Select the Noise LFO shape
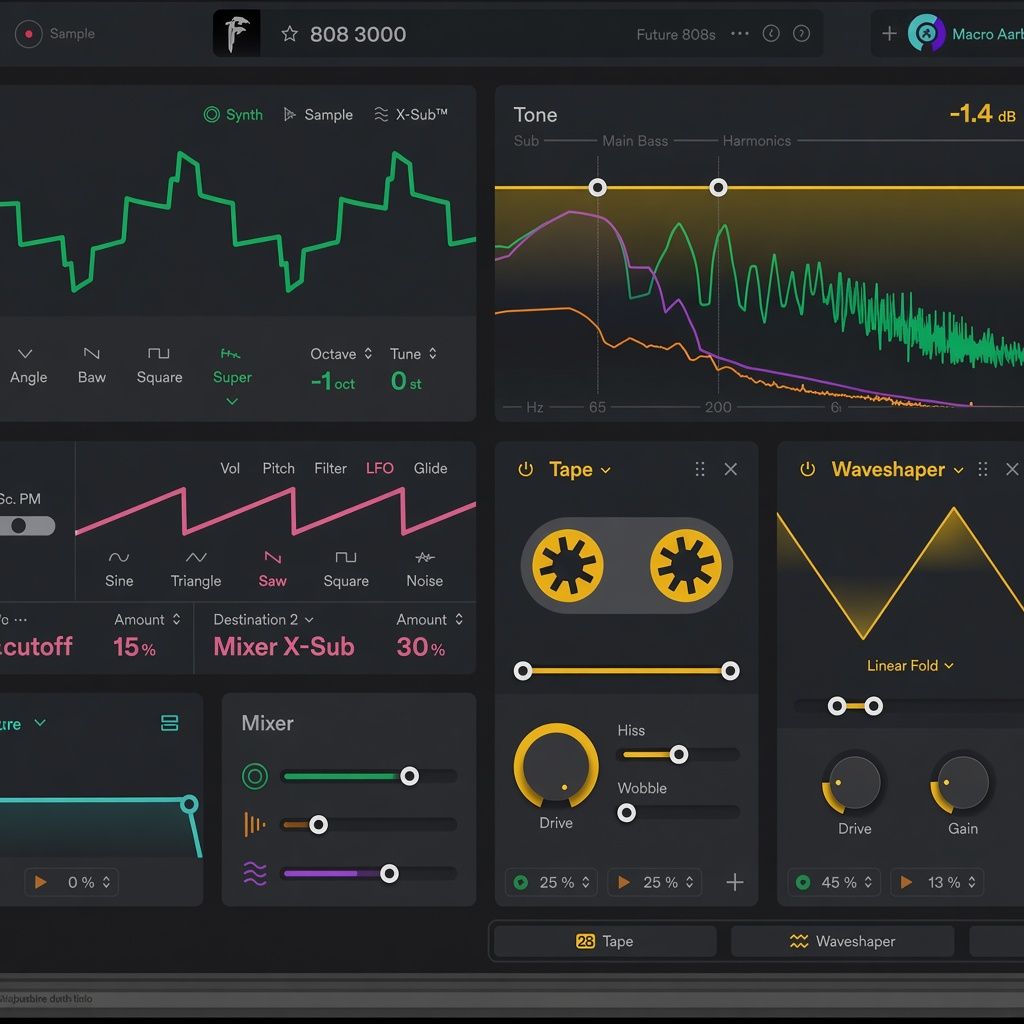Viewport: 1024px width, 1024px height. click(x=424, y=569)
